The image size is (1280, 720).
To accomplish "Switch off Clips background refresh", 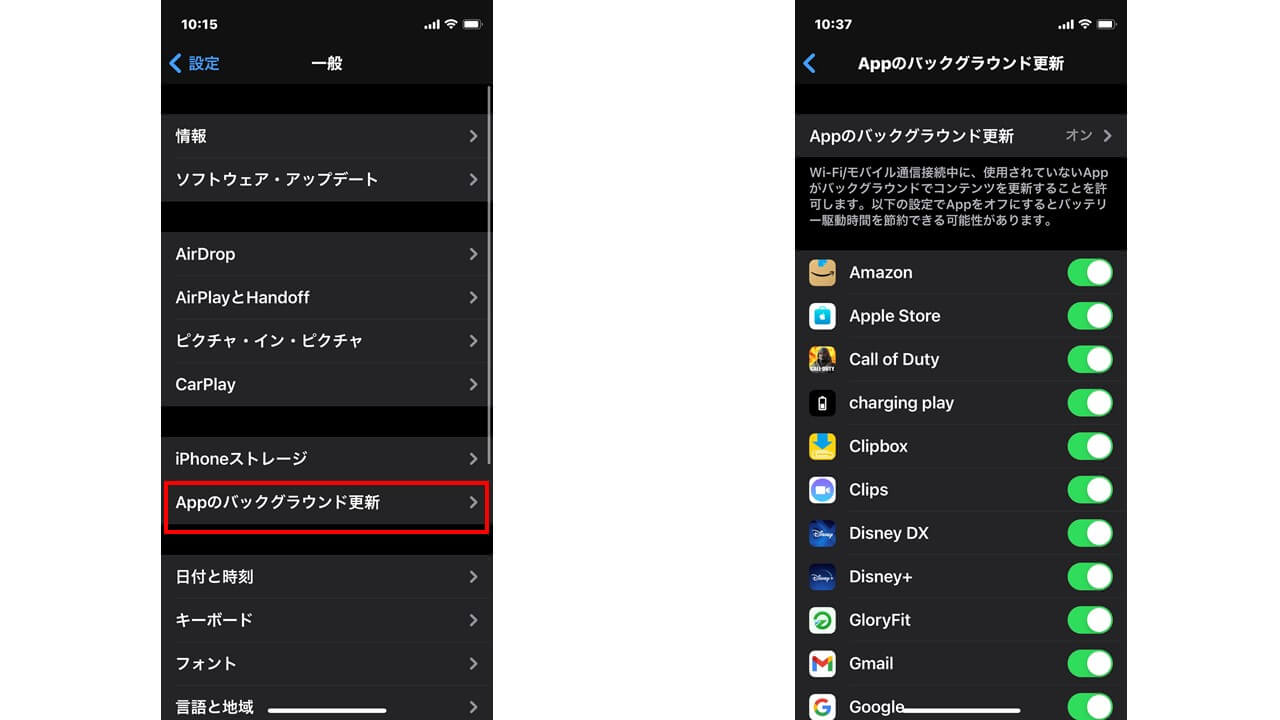I will click(x=1090, y=490).
